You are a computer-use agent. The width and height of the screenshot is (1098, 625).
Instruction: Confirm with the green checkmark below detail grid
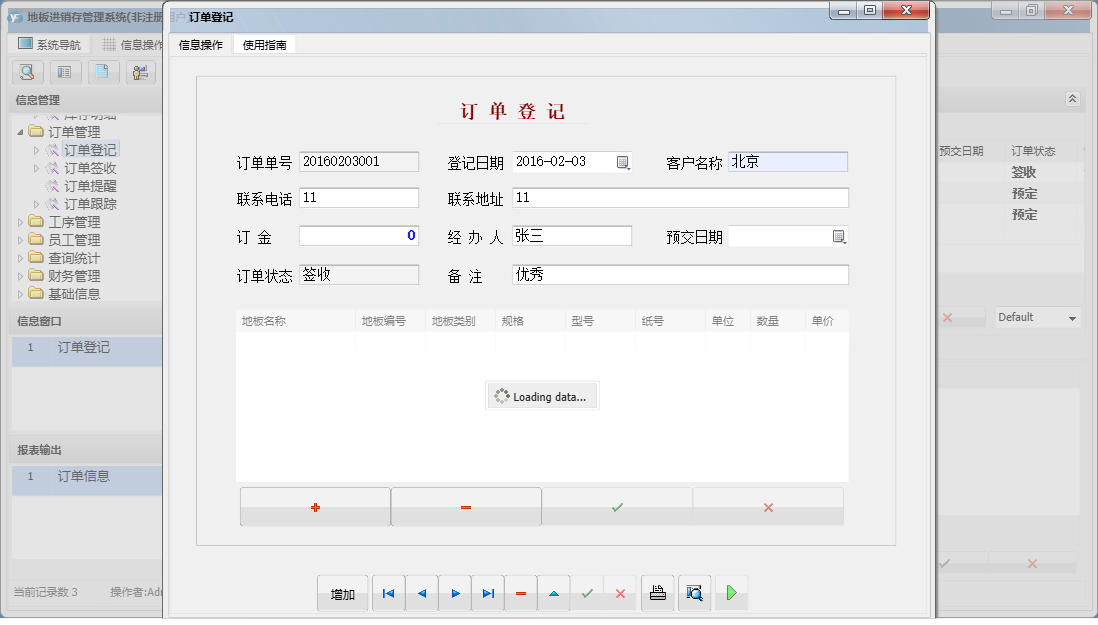click(617, 506)
